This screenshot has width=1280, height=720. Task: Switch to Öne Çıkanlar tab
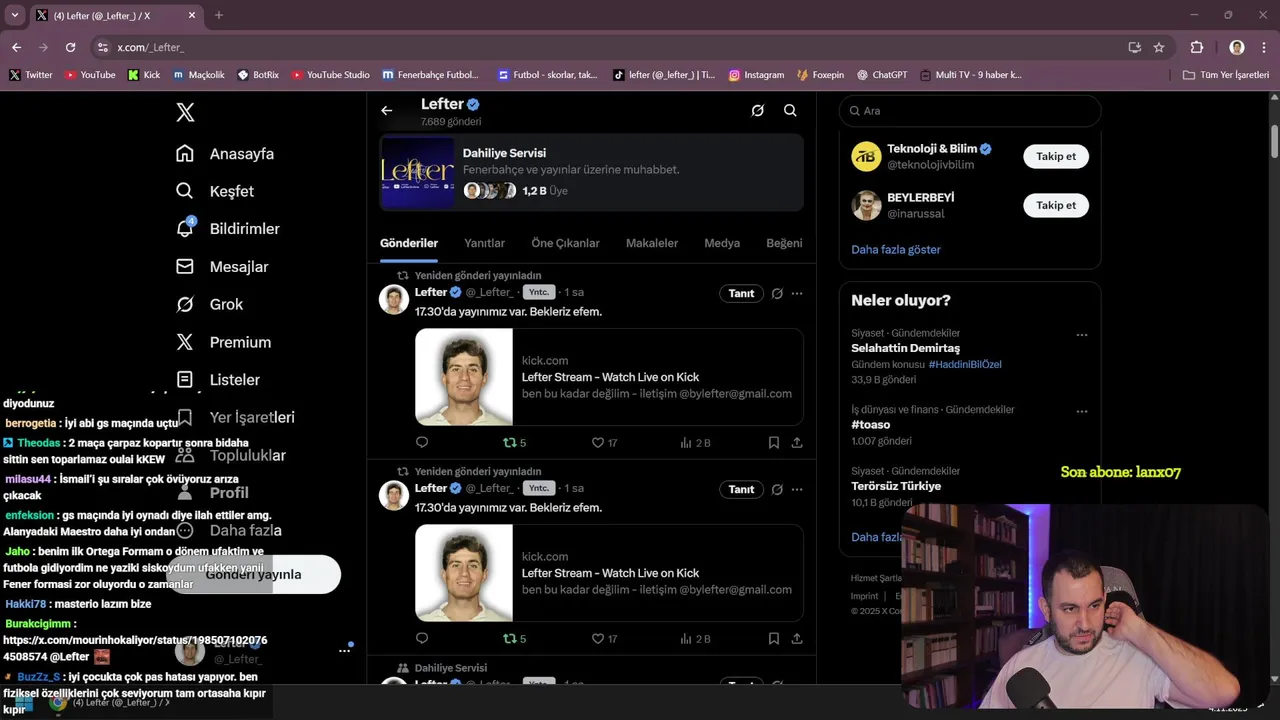(565, 243)
